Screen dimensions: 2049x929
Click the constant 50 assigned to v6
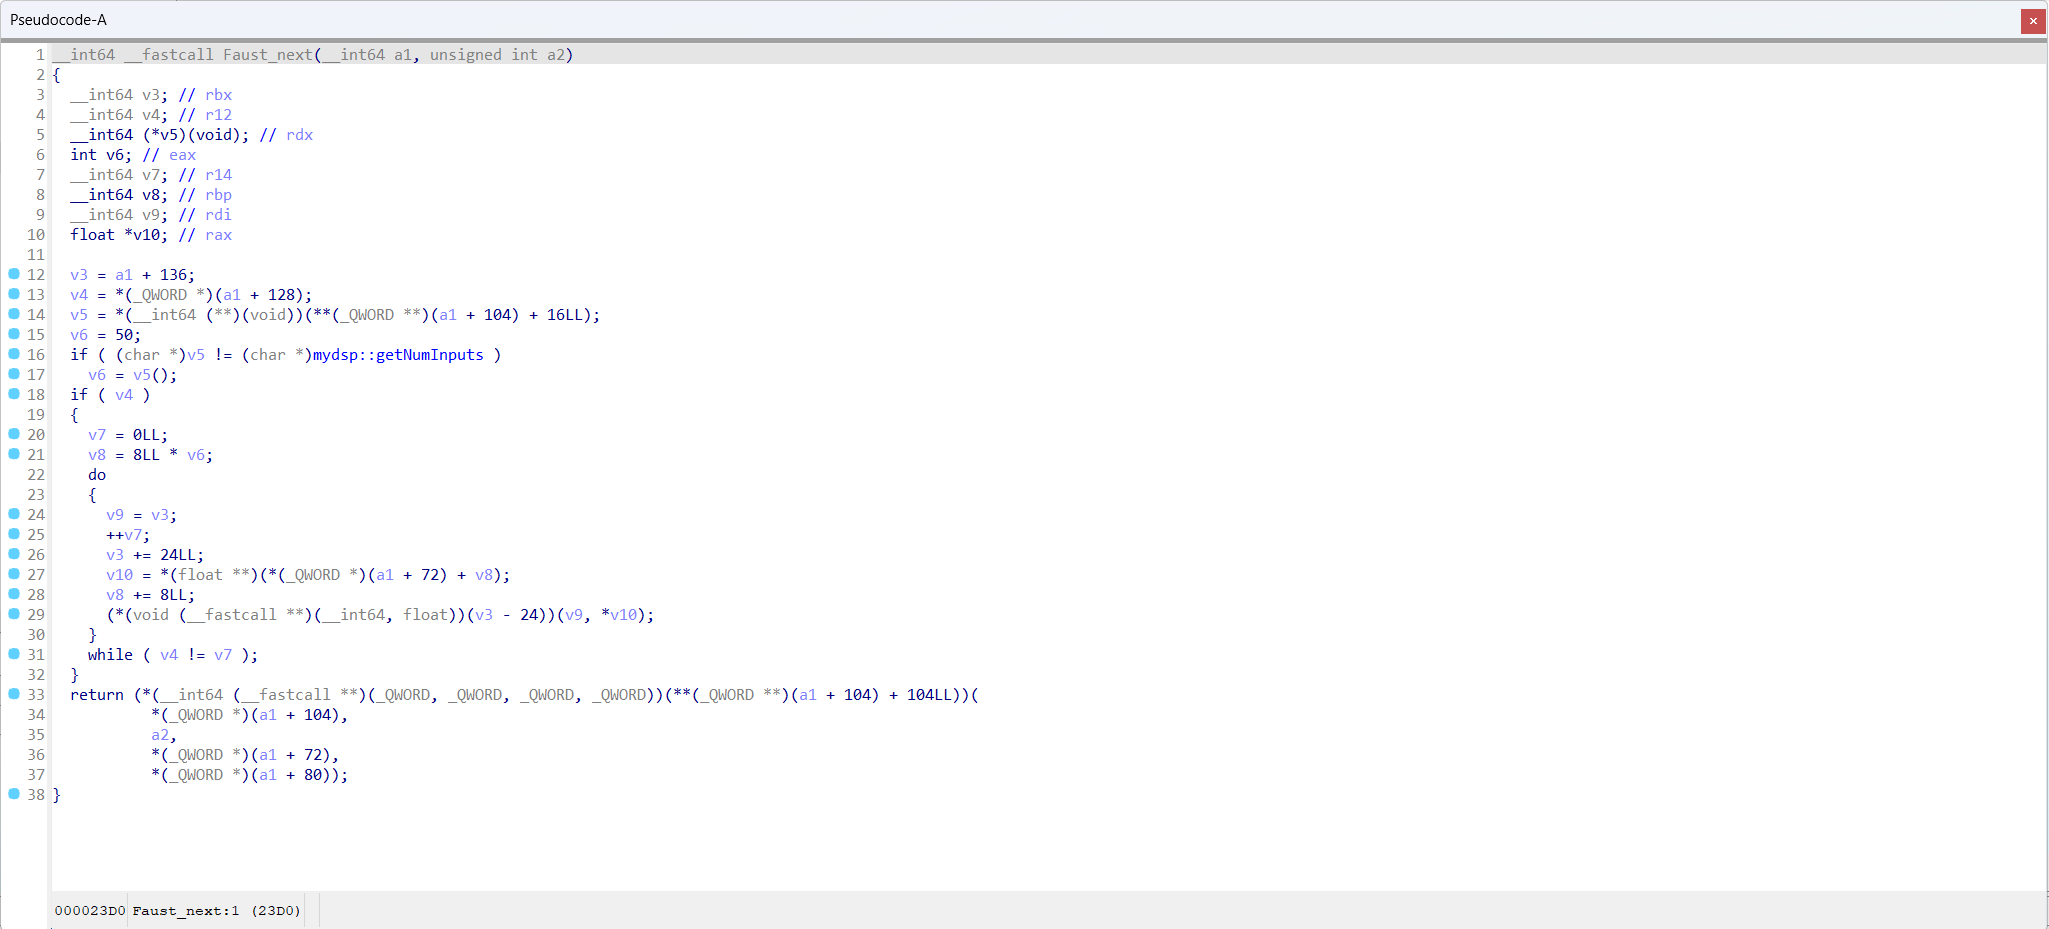124,335
